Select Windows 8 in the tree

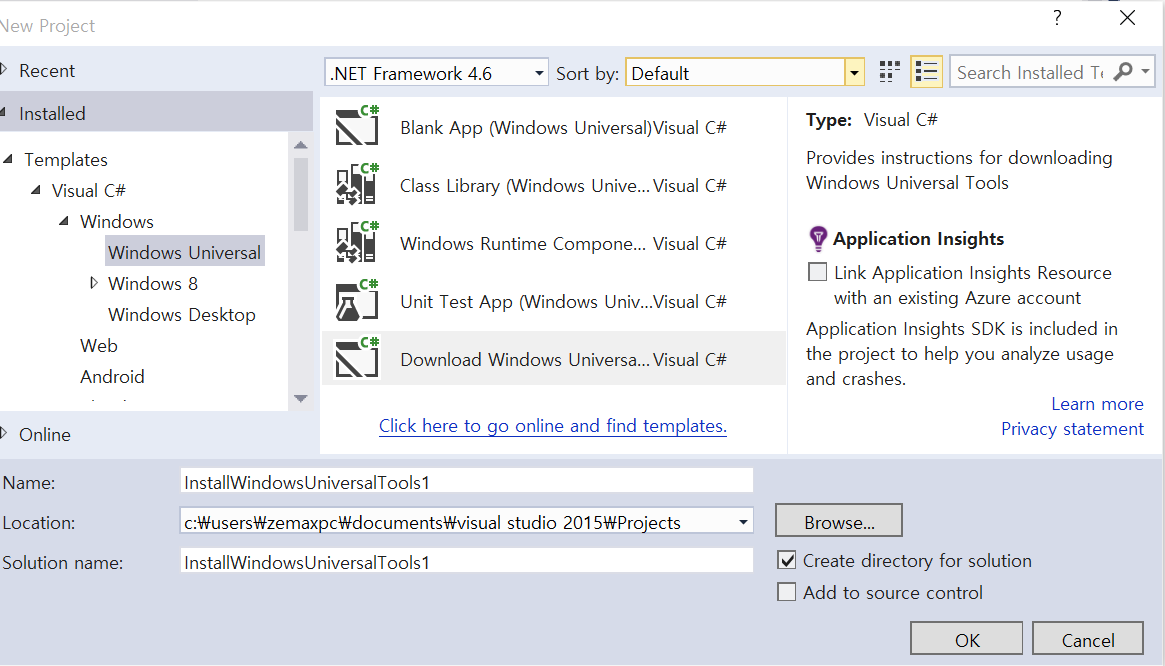coord(153,283)
